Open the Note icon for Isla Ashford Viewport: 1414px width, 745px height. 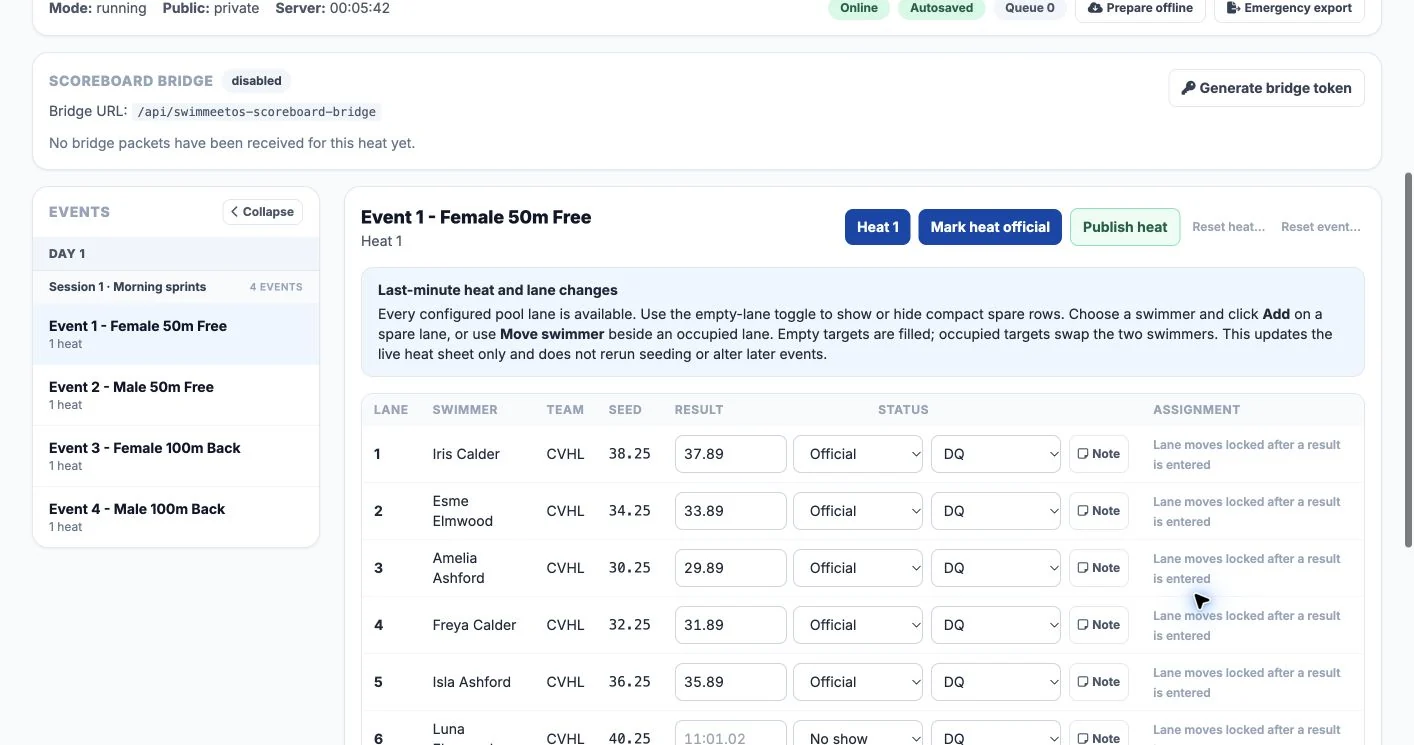(x=1082, y=682)
